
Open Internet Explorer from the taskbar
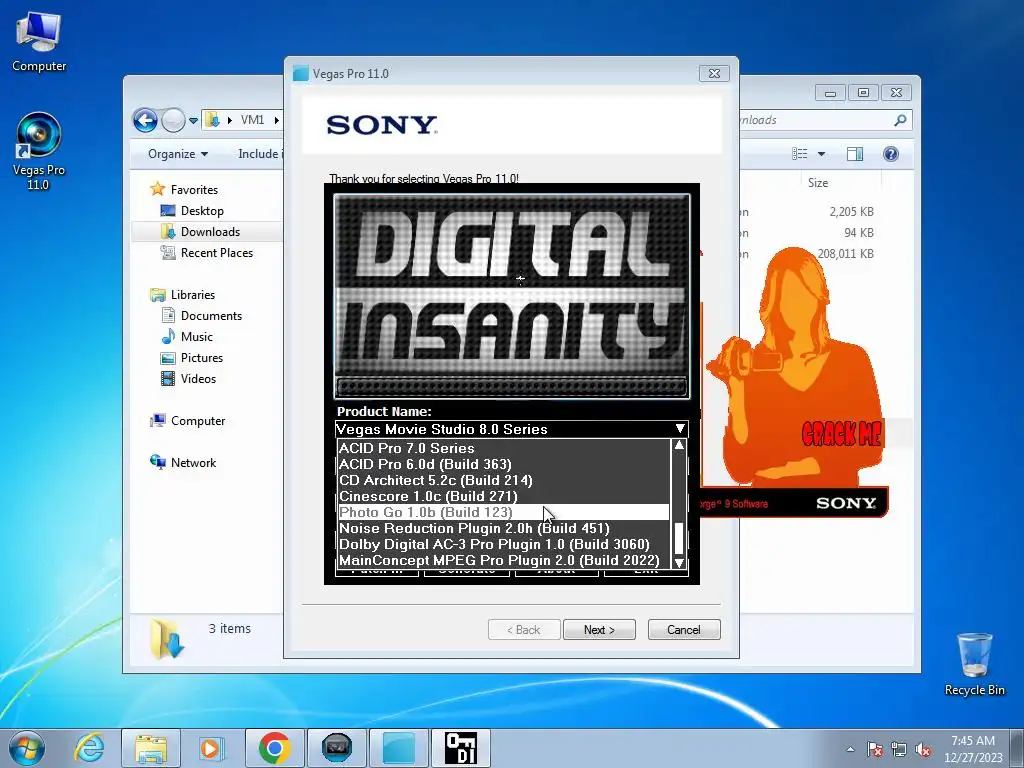coord(89,748)
